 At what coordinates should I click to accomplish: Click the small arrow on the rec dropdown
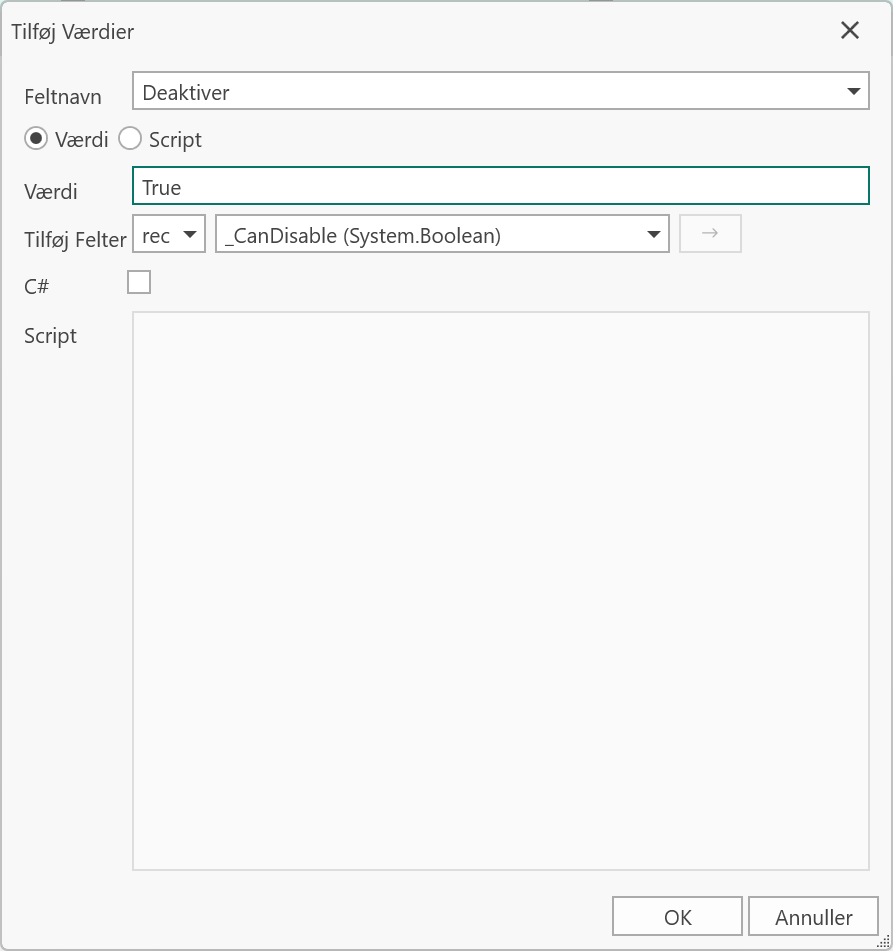[190, 234]
